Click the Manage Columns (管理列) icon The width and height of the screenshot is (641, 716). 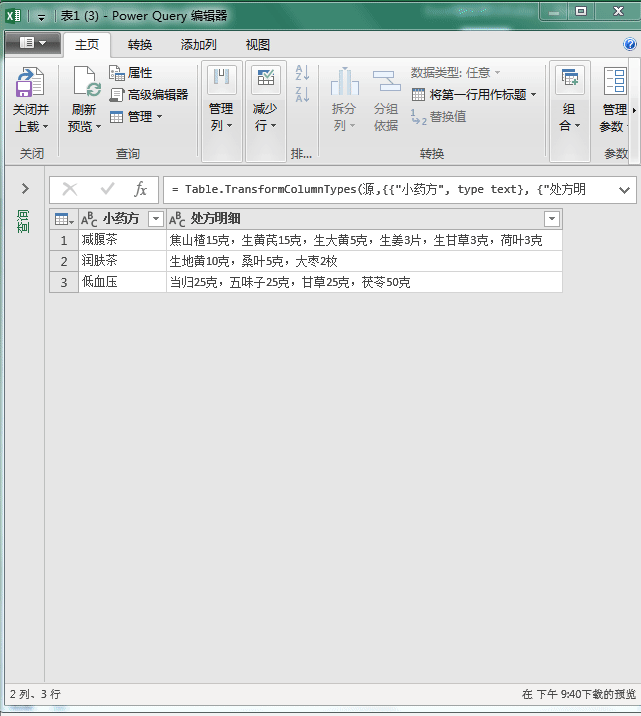pos(221,79)
